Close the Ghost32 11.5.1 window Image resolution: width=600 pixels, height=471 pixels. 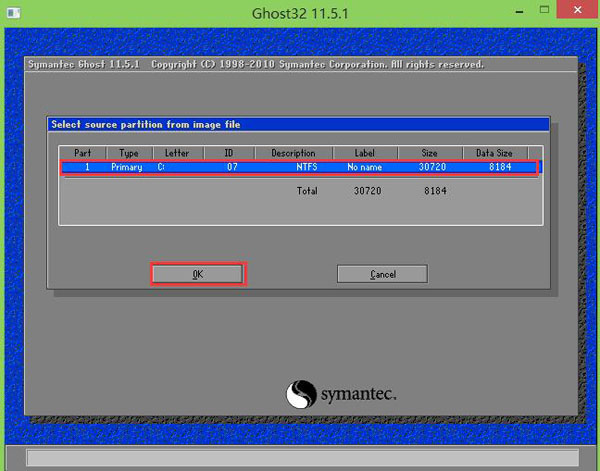tap(578, 10)
